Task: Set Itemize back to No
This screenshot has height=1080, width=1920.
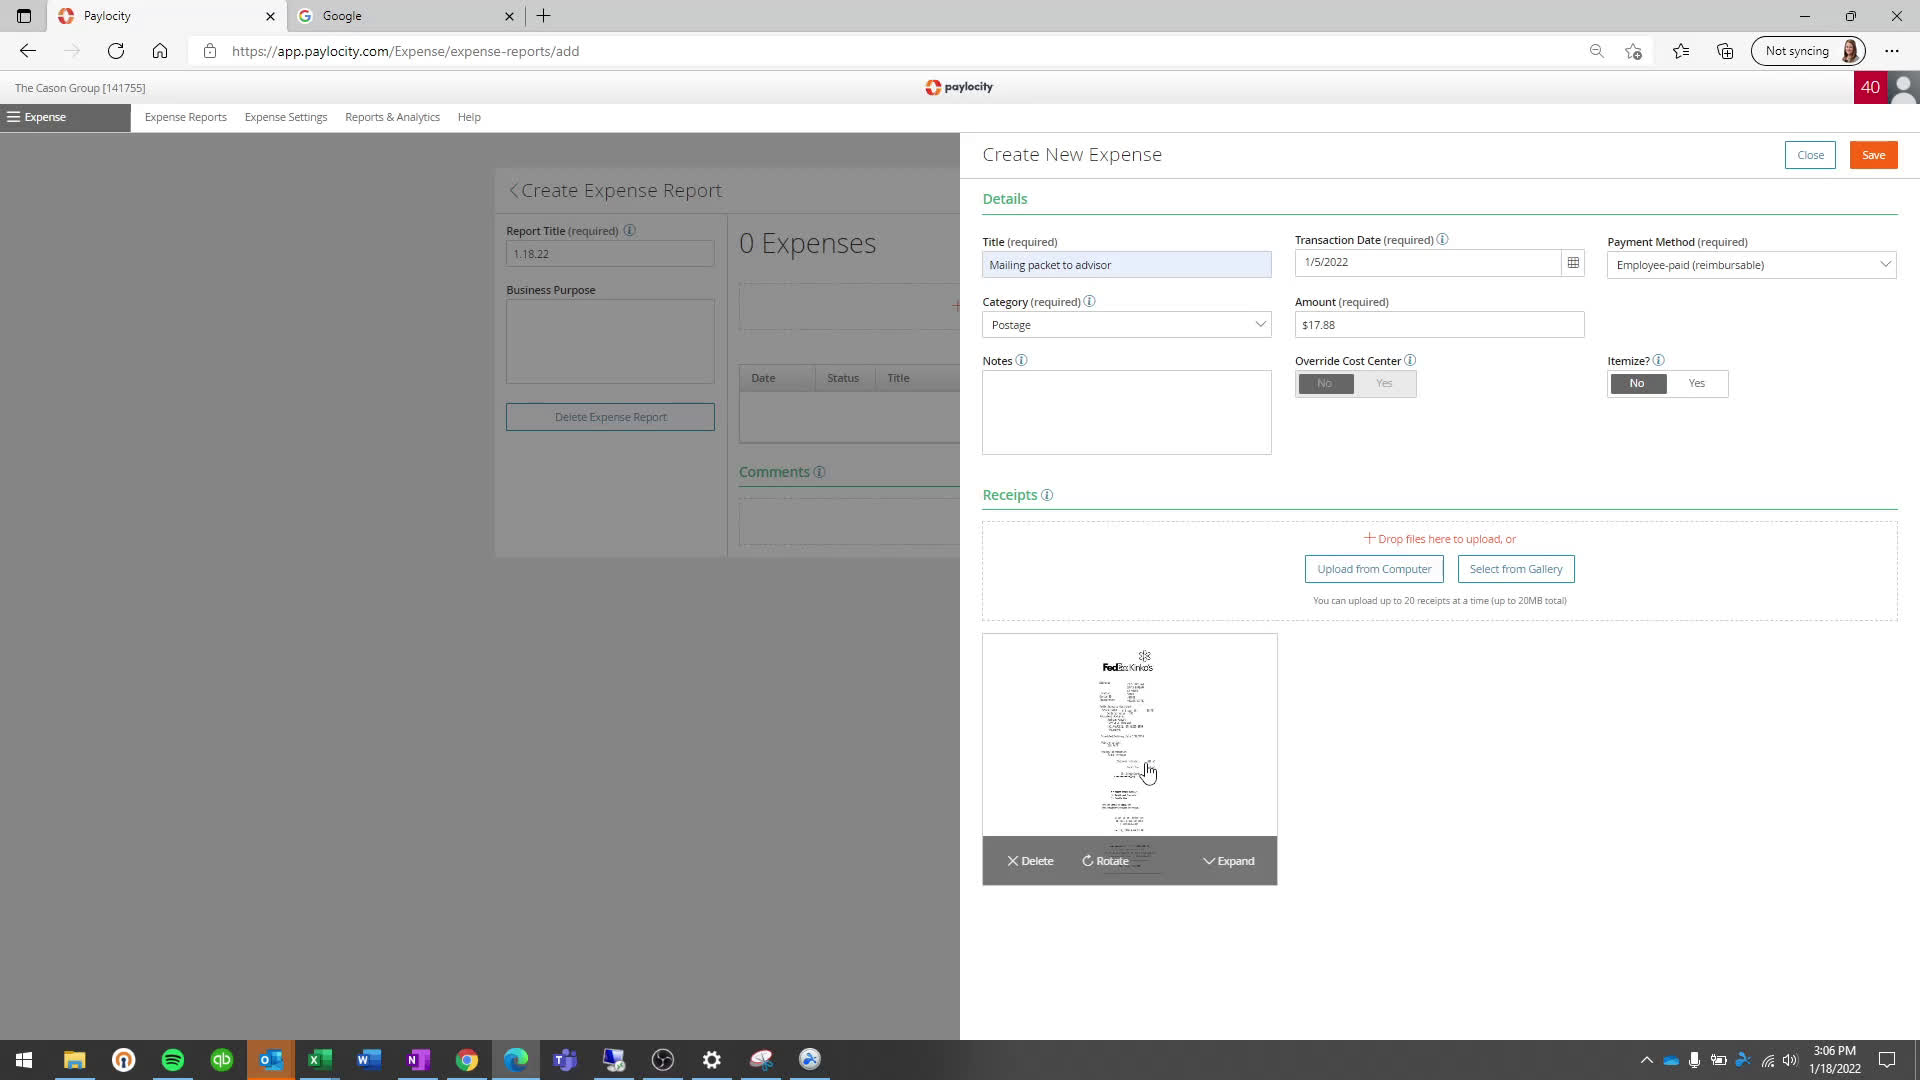Action: (x=1637, y=383)
